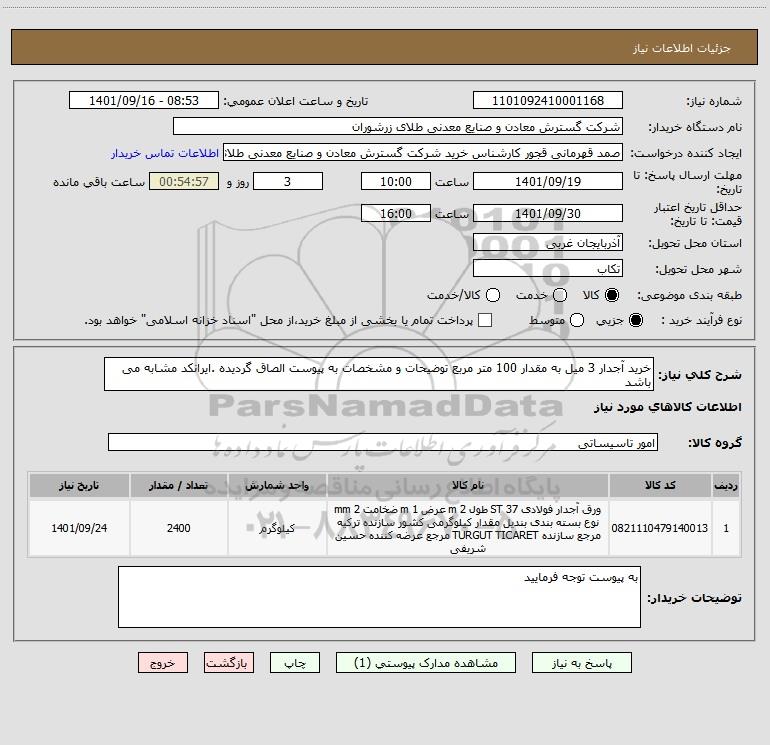Click the شهر محل تحویل field تکاب
This screenshot has height=745, width=770.
[x=548, y=269]
